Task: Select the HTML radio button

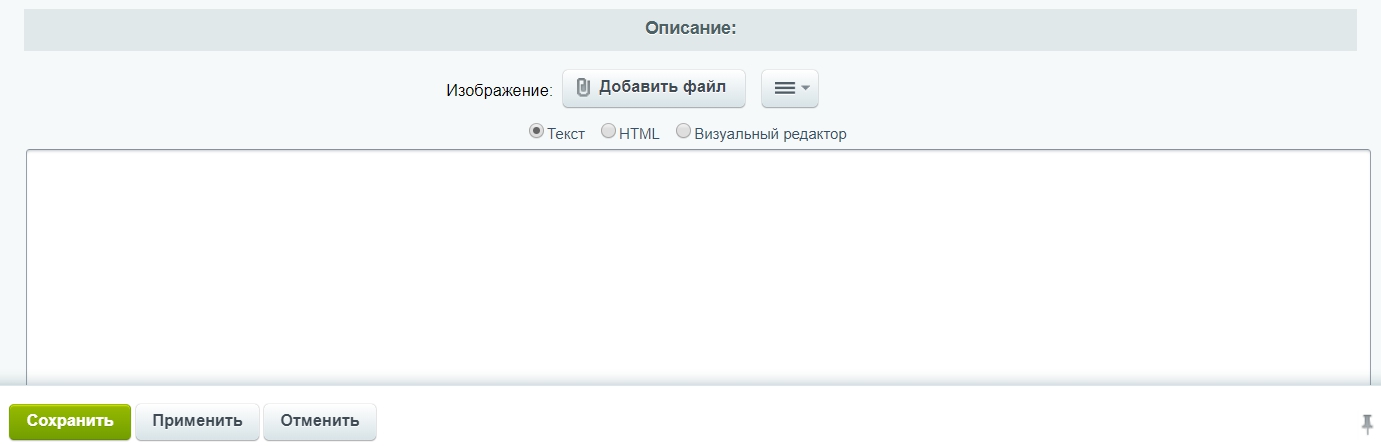Action: tap(608, 131)
